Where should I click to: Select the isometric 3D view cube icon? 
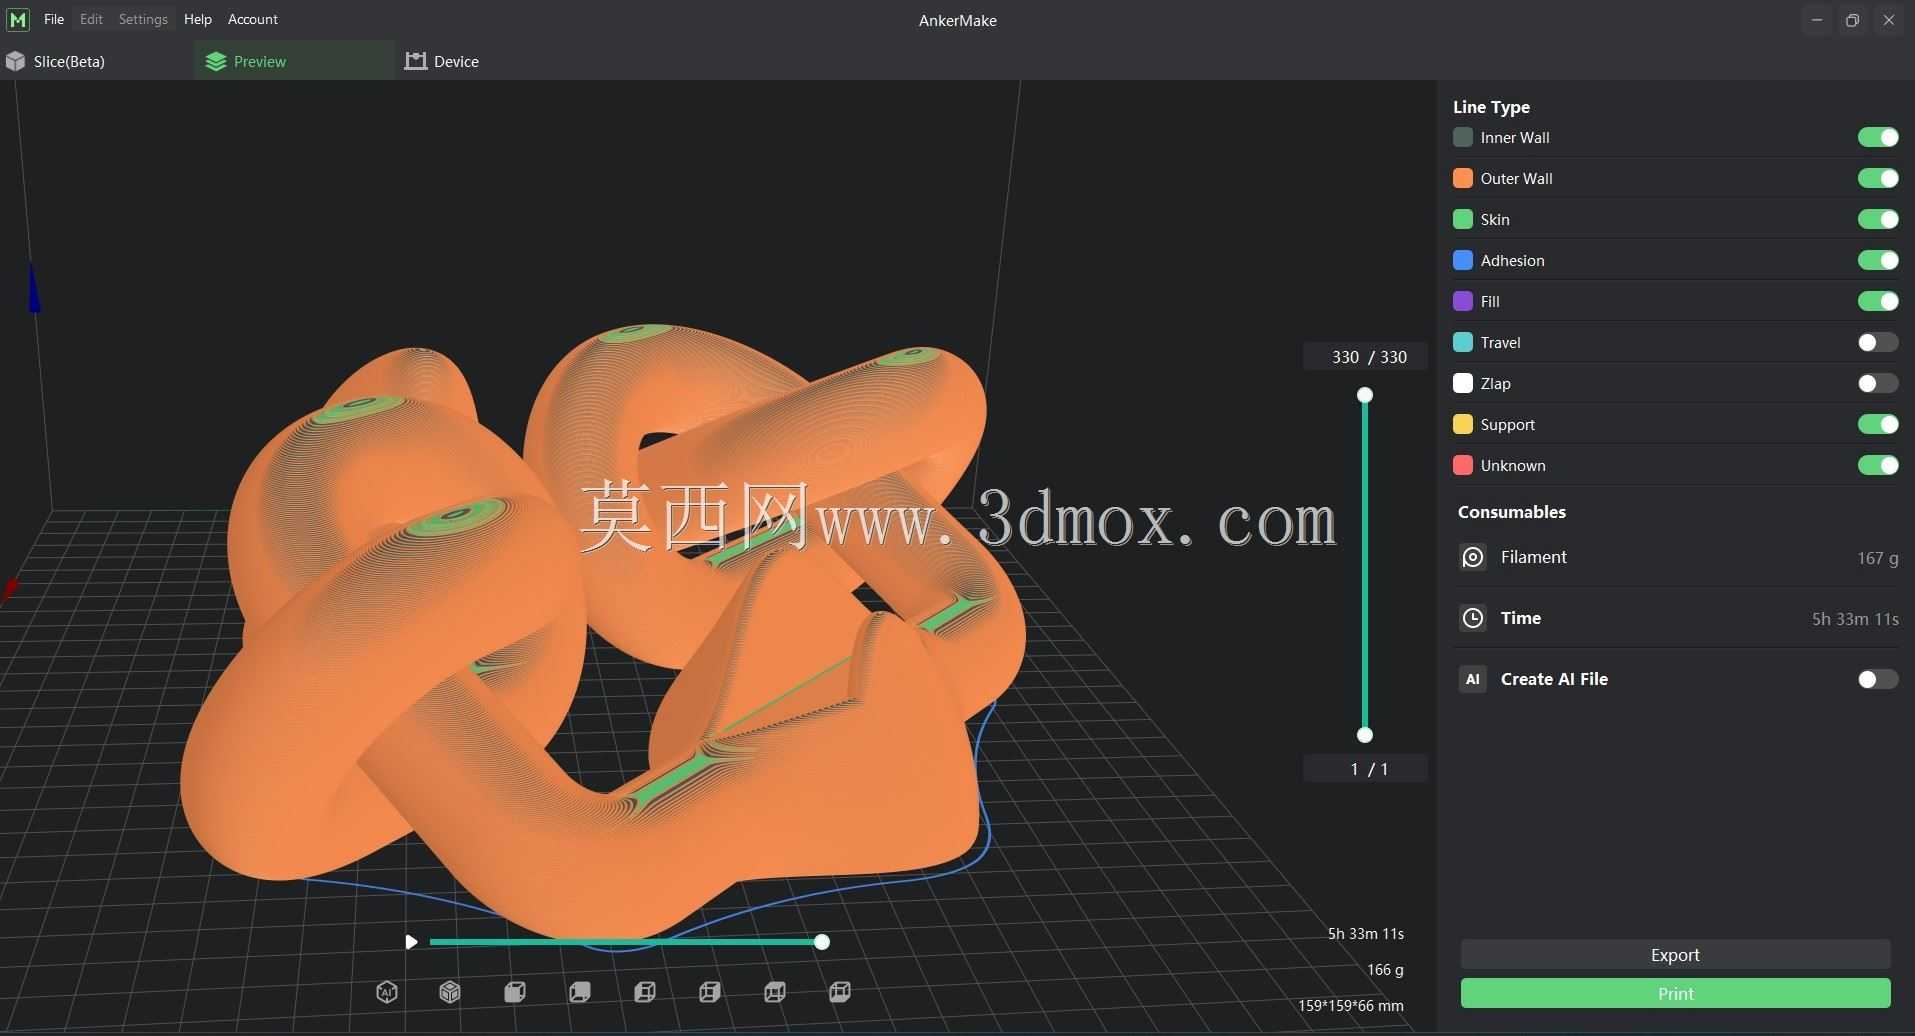pyautogui.click(x=450, y=992)
